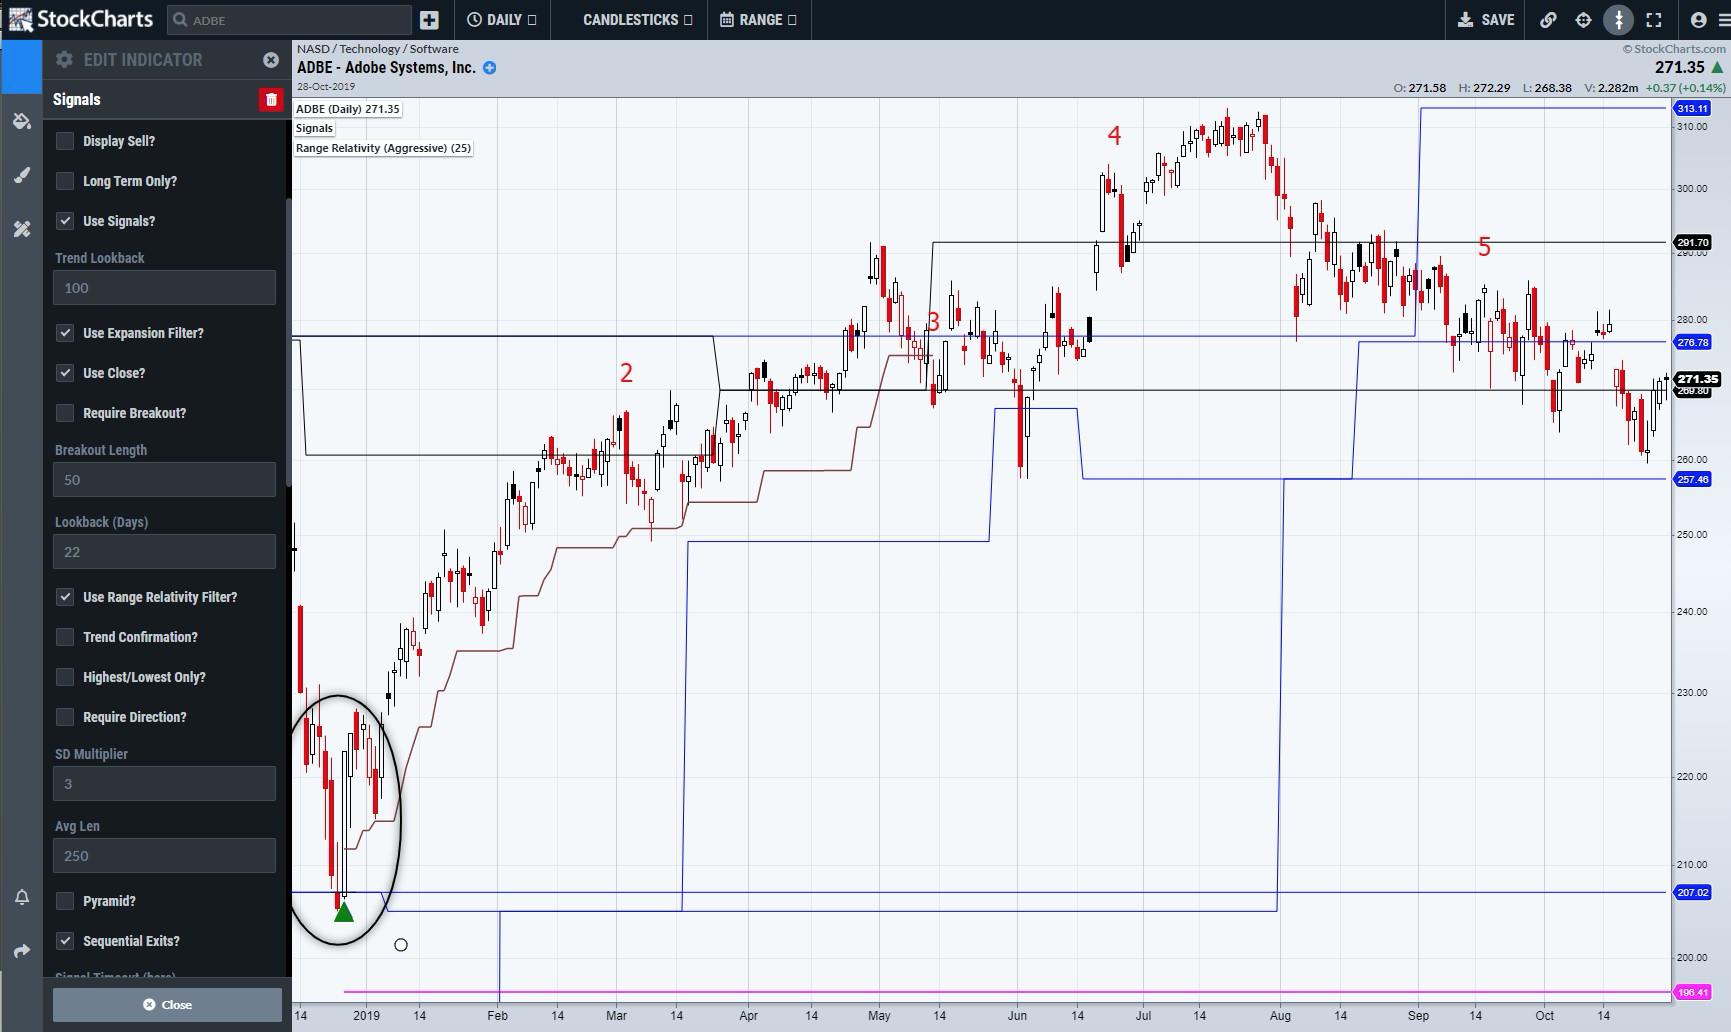Click the magenta 196.41 price label

point(1692,993)
